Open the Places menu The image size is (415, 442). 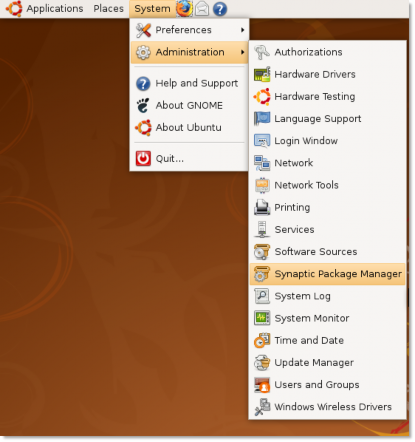(x=108, y=9)
